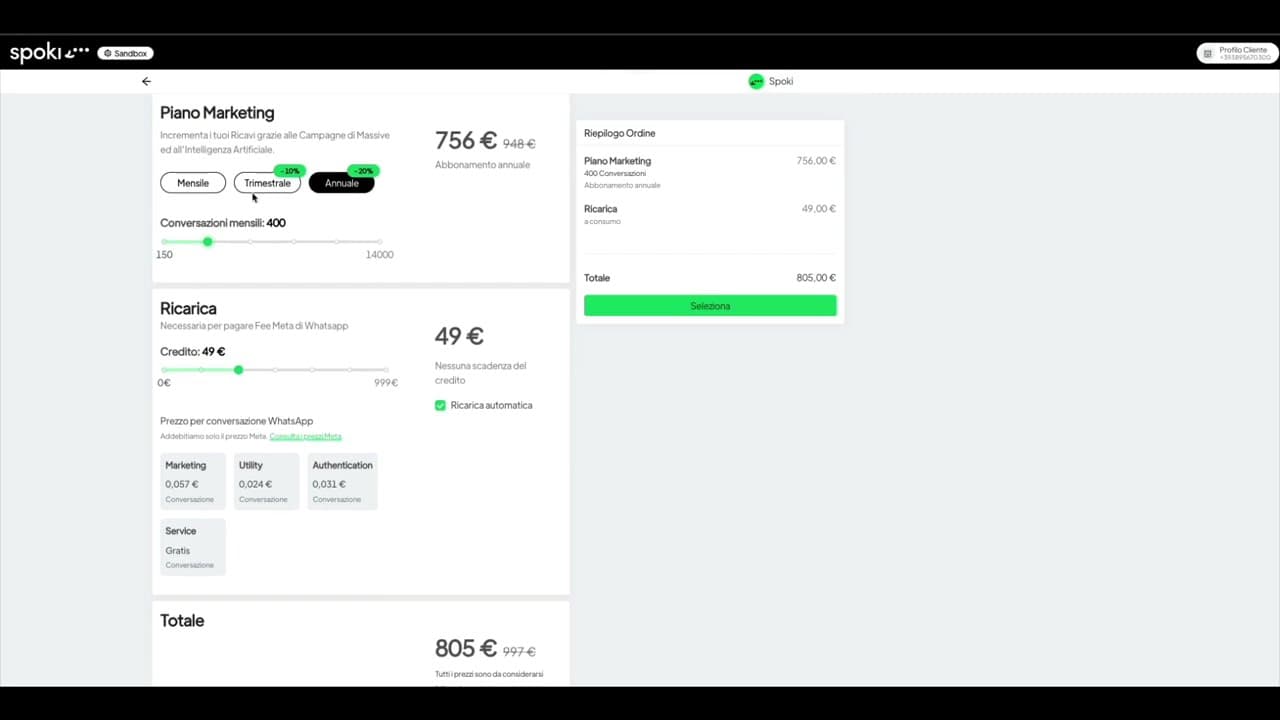Select the Trimestrale billing option

point(267,183)
